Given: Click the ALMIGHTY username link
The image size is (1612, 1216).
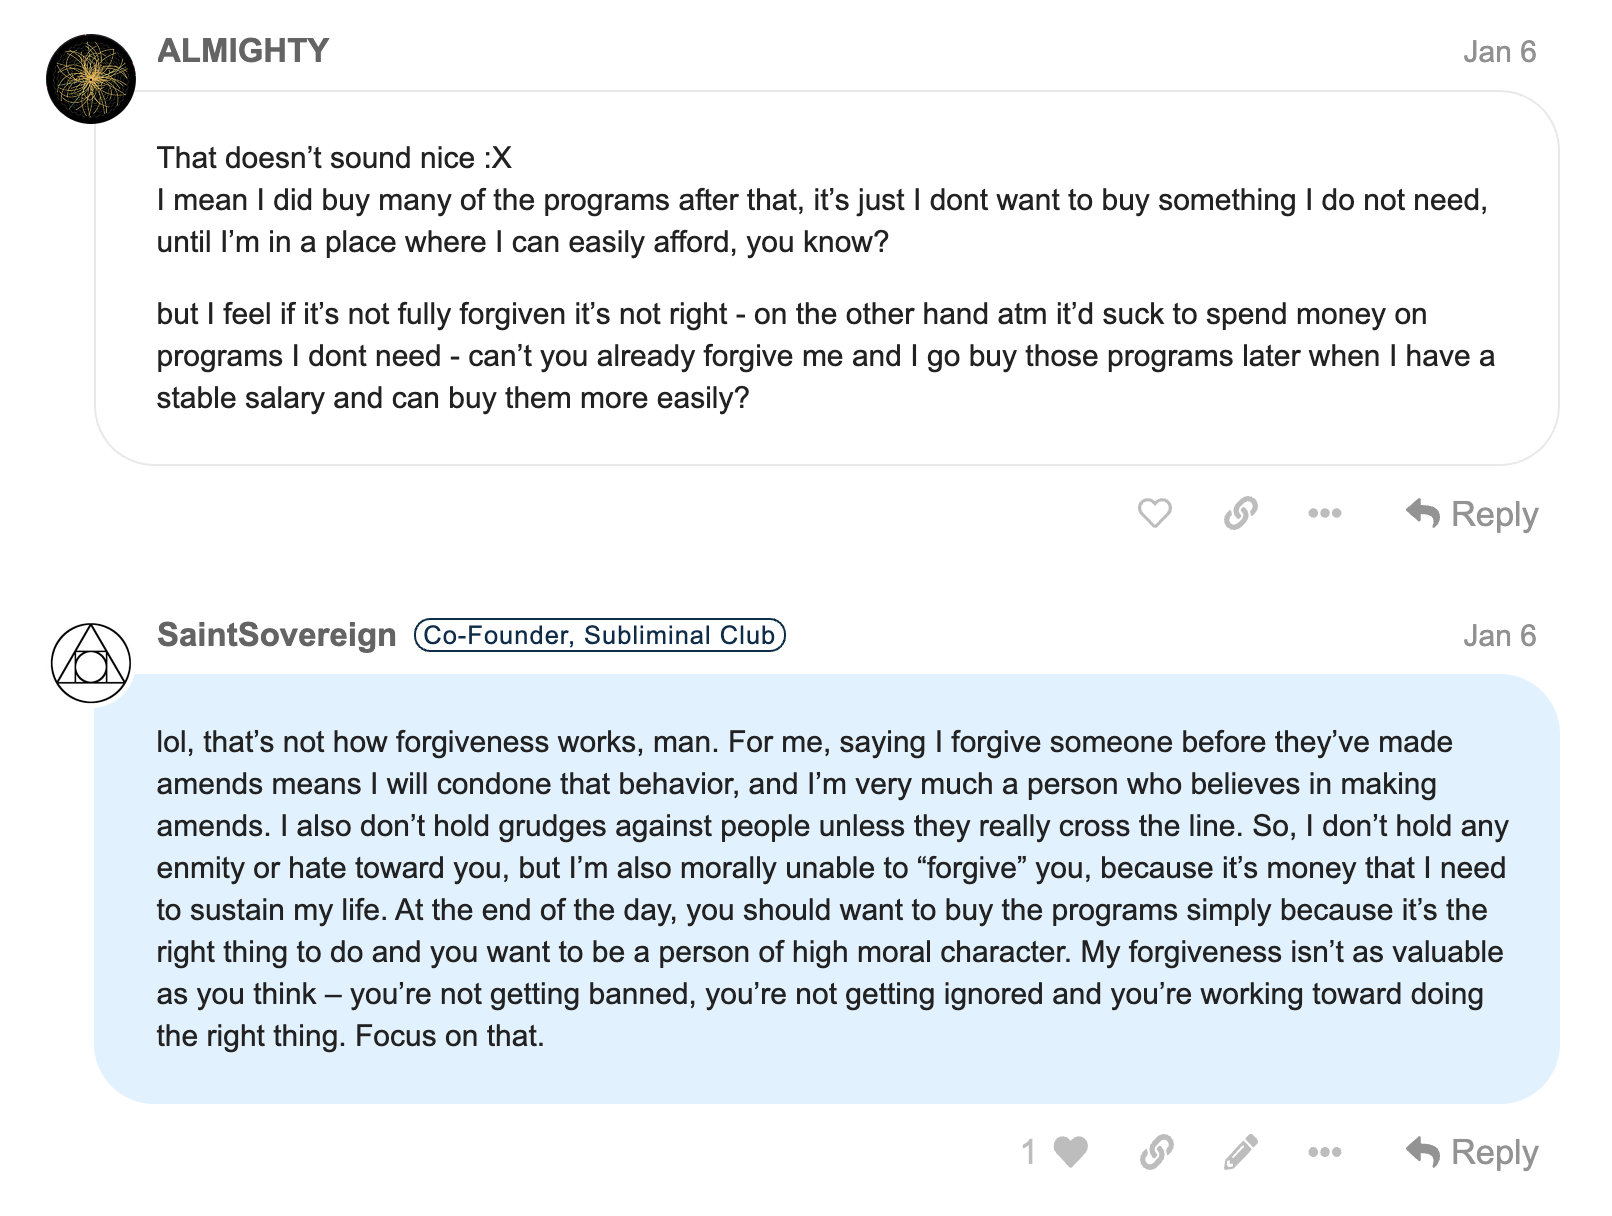Looking at the screenshot, I should 243,51.
